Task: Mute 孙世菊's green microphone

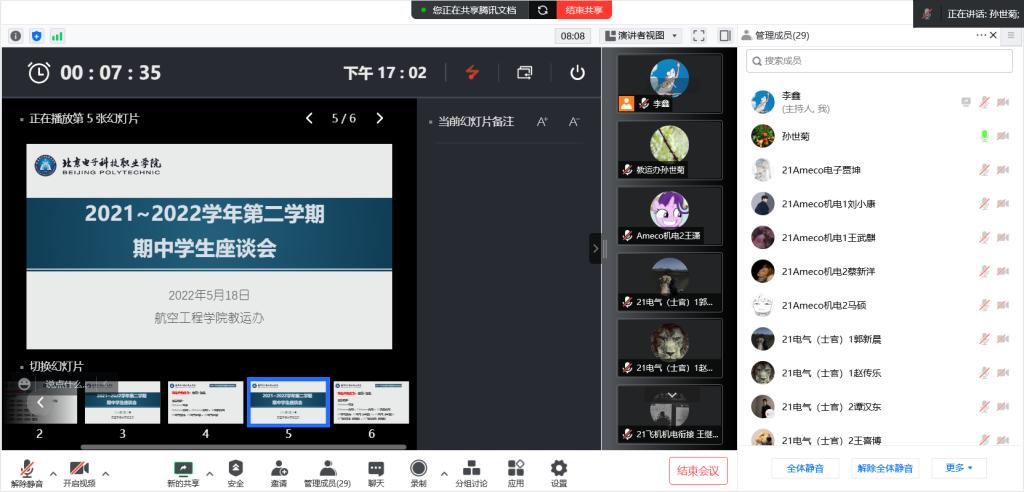Action: (x=983, y=136)
